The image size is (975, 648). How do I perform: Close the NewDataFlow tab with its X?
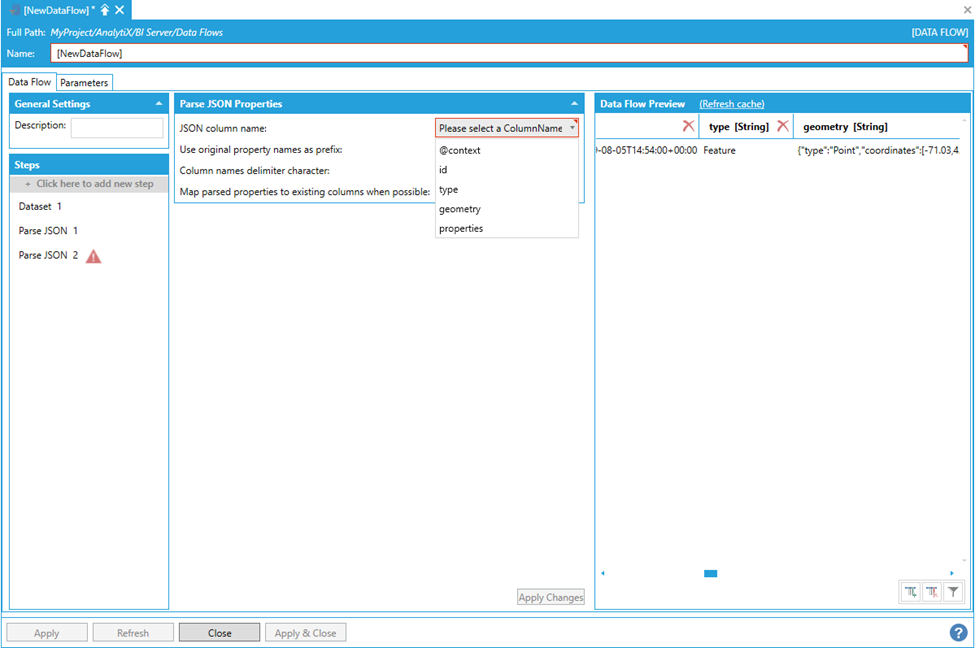click(x=120, y=10)
